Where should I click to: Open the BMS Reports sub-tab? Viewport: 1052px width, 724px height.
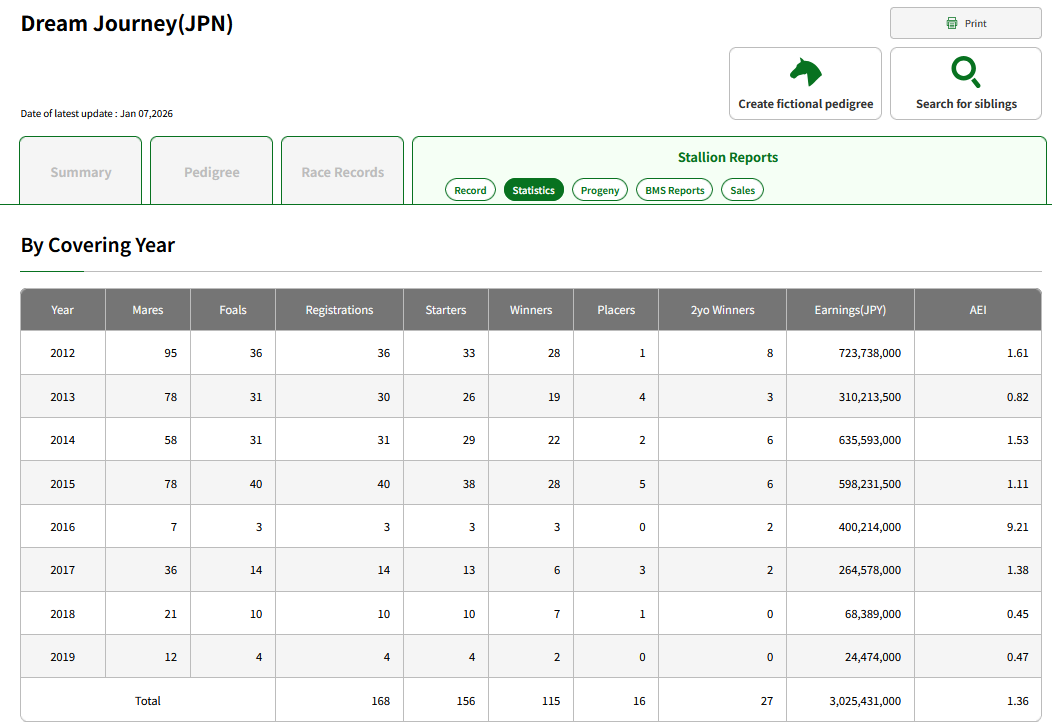[674, 190]
